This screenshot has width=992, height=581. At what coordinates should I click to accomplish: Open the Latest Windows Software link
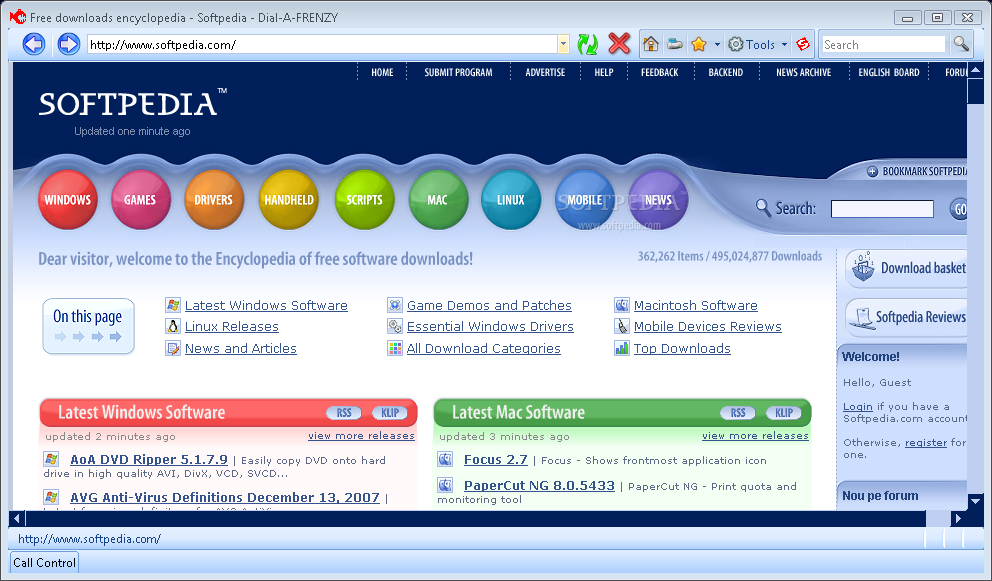click(x=266, y=306)
